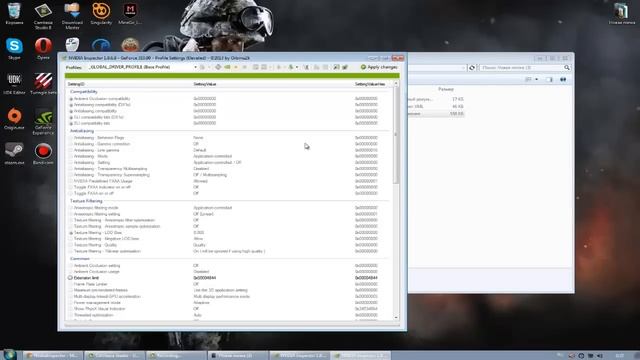Open Bandicam desktop shortcut

(x=43, y=154)
